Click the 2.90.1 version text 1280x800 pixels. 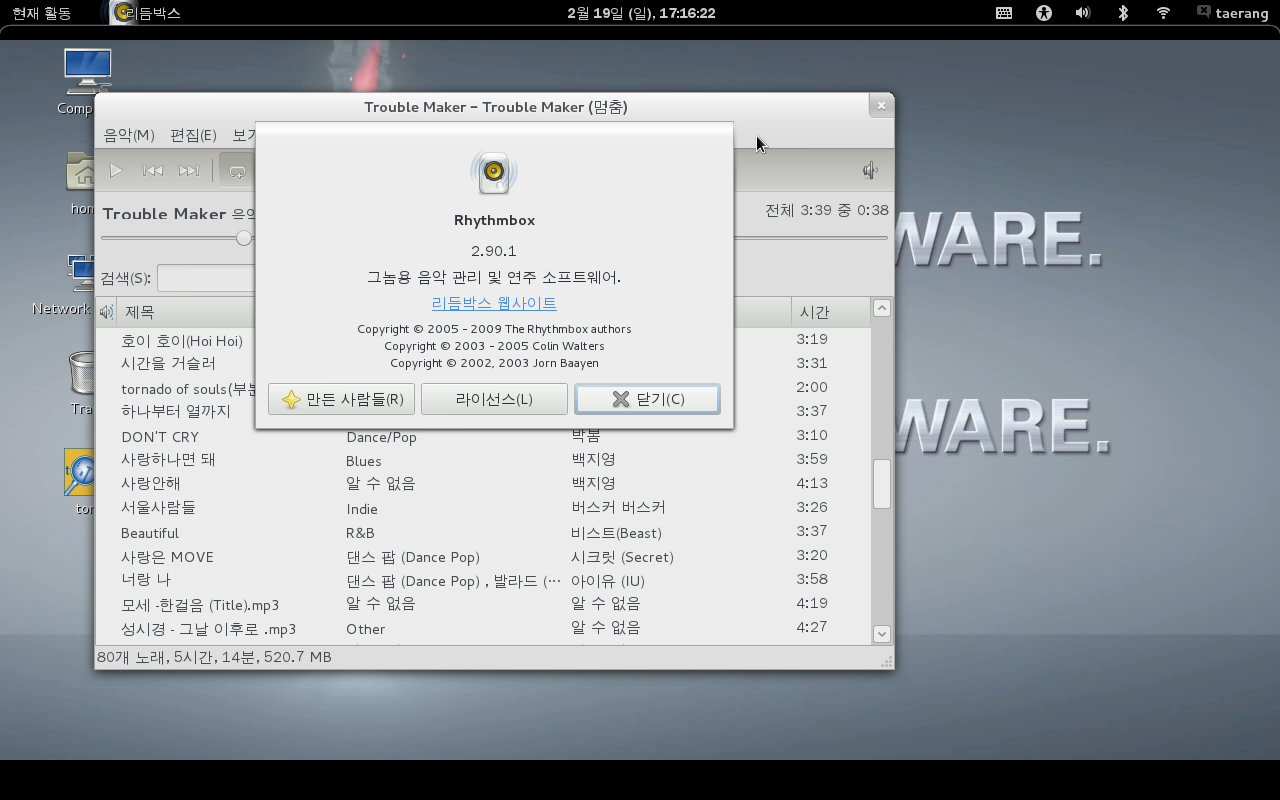pyautogui.click(x=494, y=251)
